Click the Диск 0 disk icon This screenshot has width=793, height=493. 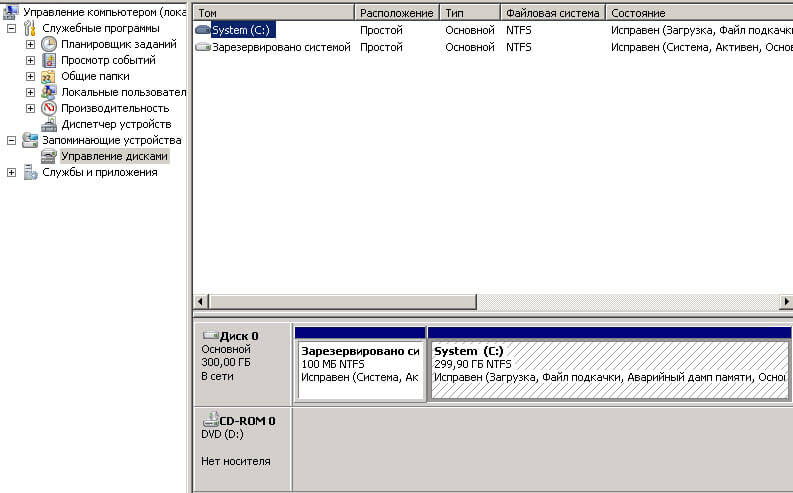coord(210,335)
